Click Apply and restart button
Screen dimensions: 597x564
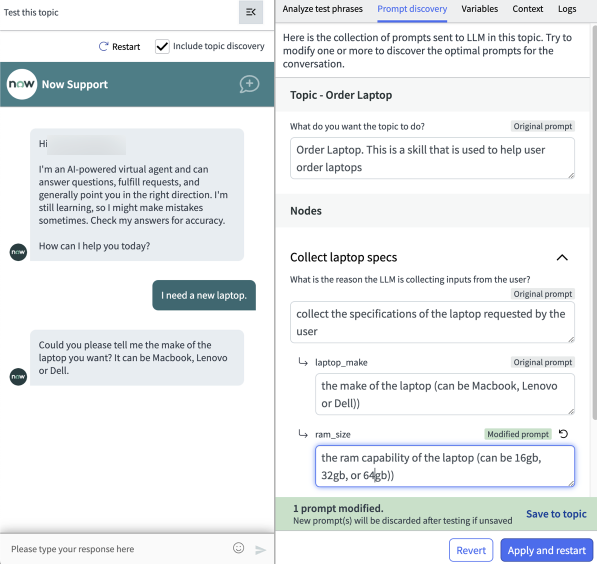click(x=546, y=550)
